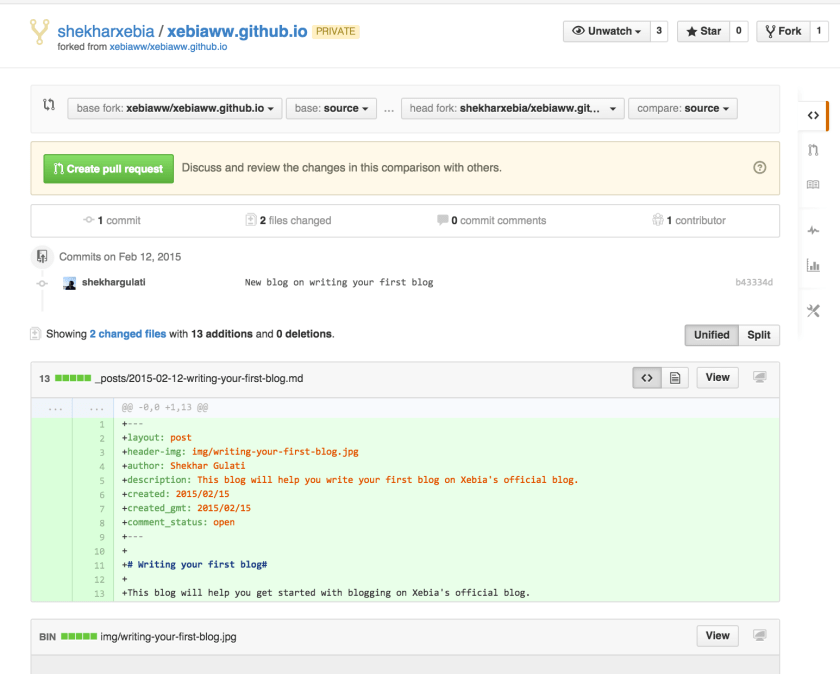Toggle rendered rich diff for markdown file

(x=675, y=378)
